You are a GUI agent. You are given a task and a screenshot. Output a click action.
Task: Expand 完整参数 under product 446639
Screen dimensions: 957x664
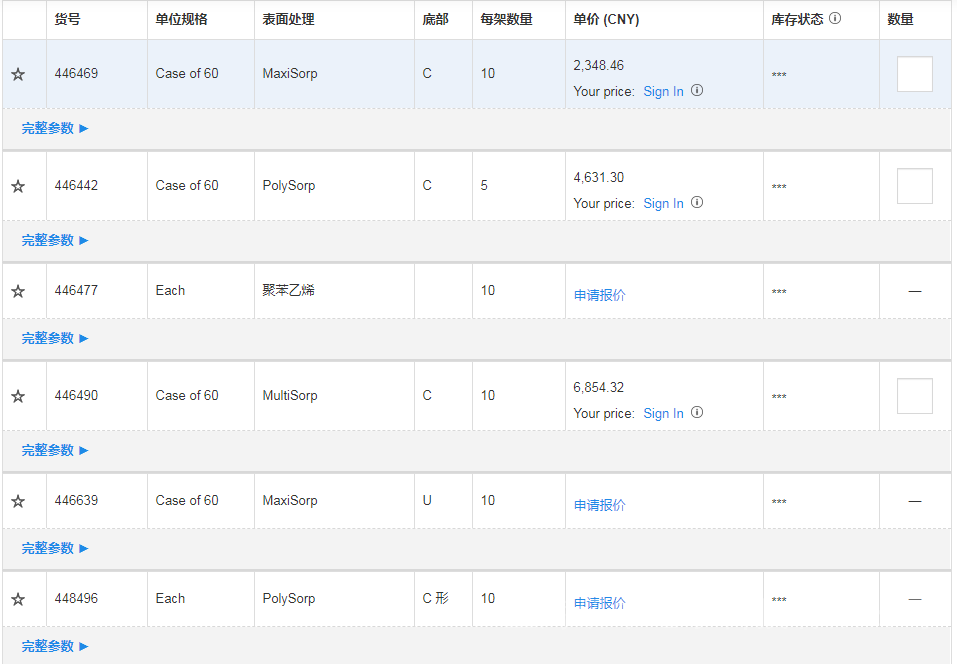point(55,548)
